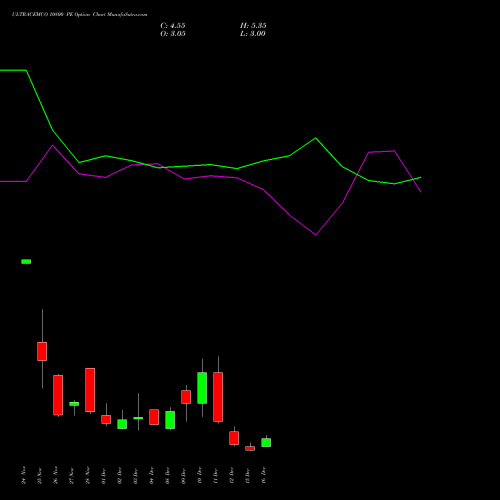This screenshot has height=500, width=500.
Task: Click the ULTRACEMCO PE Options Chart title
Action: pos(79,15)
